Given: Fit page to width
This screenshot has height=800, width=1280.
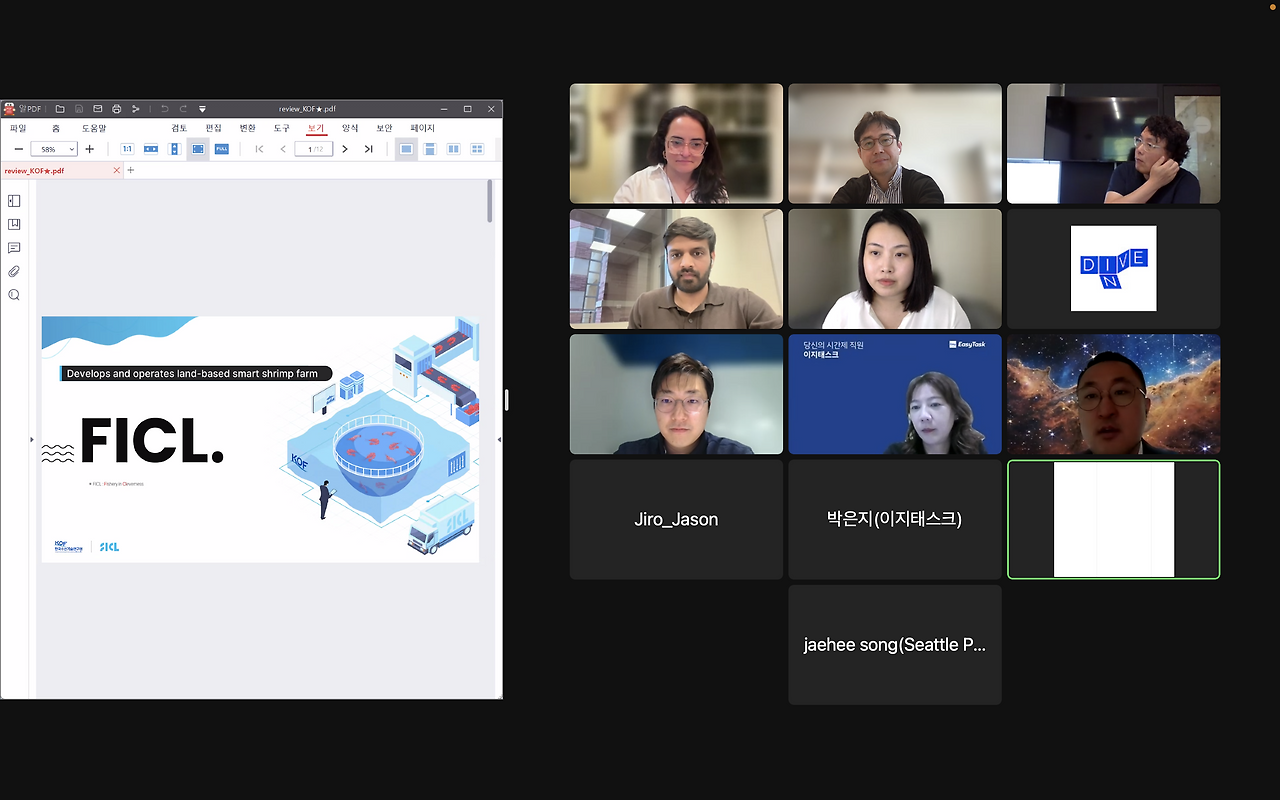Looking at the screenshot, I should click(x=151, y=149).
